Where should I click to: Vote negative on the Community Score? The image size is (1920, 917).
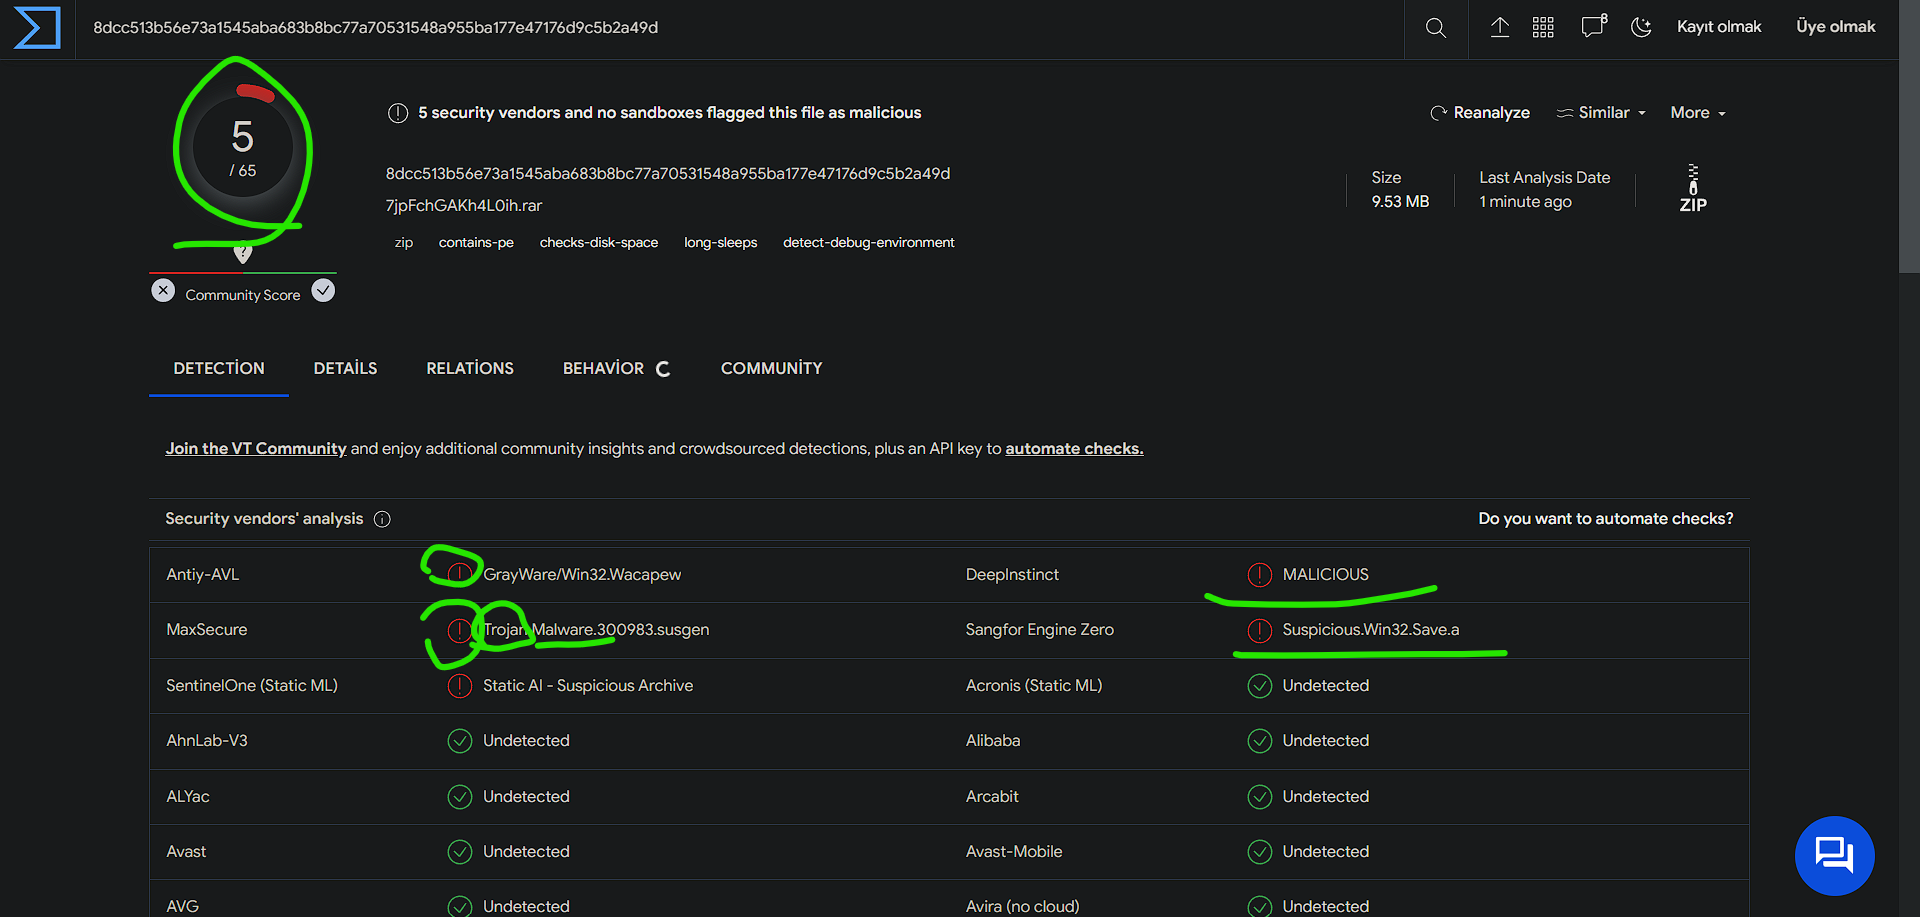coord(163,291)
